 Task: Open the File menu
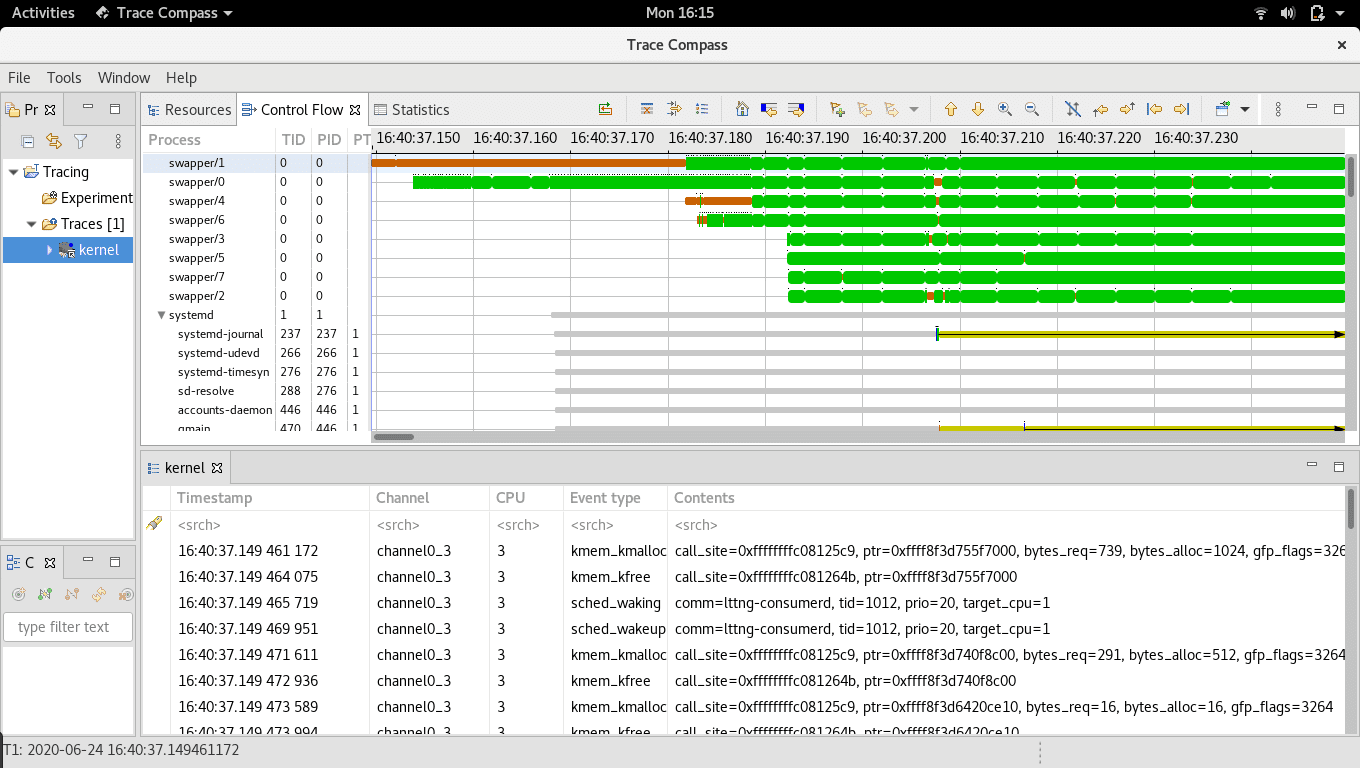(19, 78)
